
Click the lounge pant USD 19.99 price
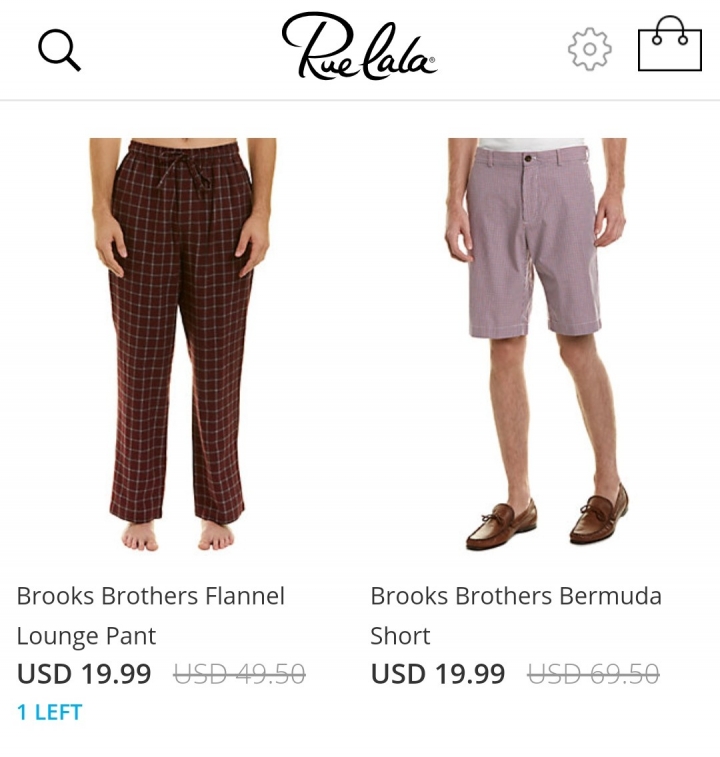[84, 673]
